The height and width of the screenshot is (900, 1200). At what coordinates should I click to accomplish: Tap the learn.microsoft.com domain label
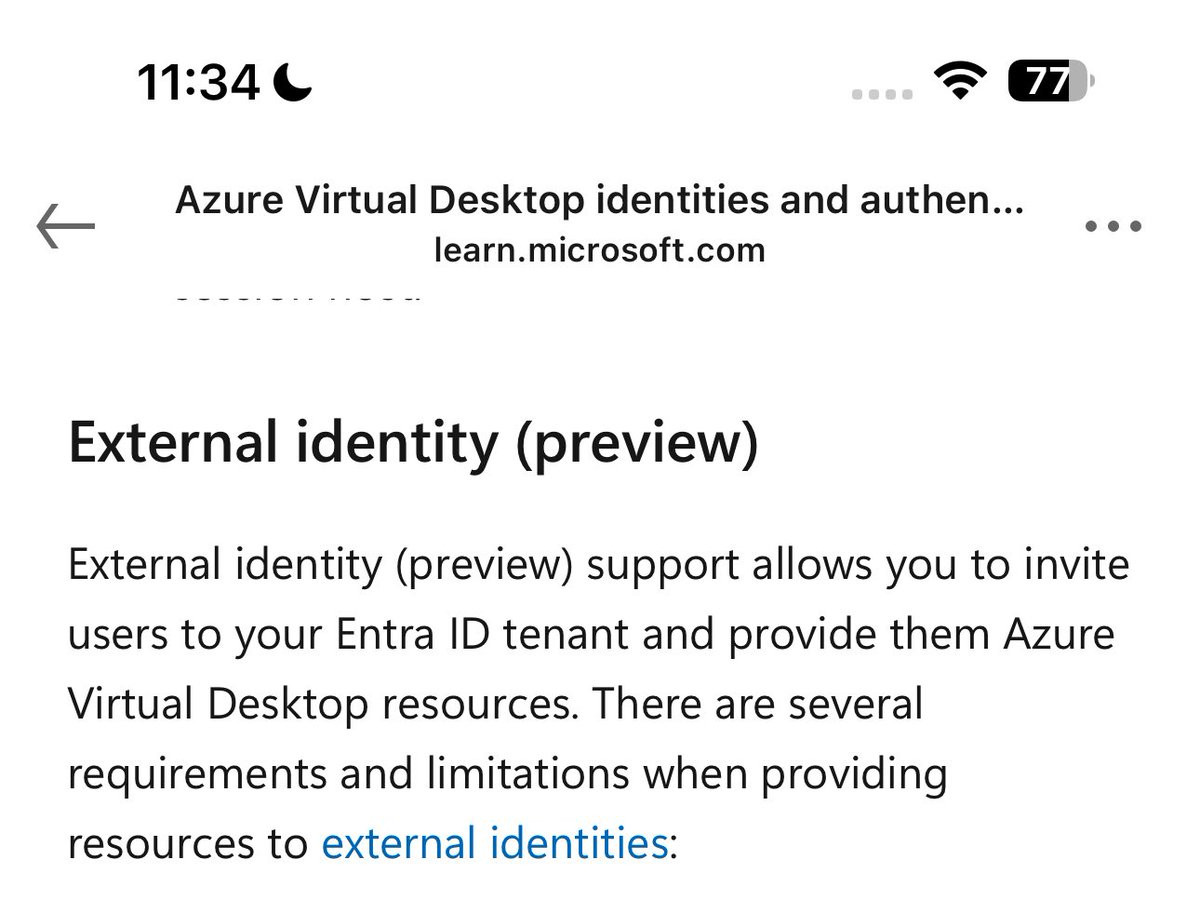pyautogui.click(x=599, y=250)
